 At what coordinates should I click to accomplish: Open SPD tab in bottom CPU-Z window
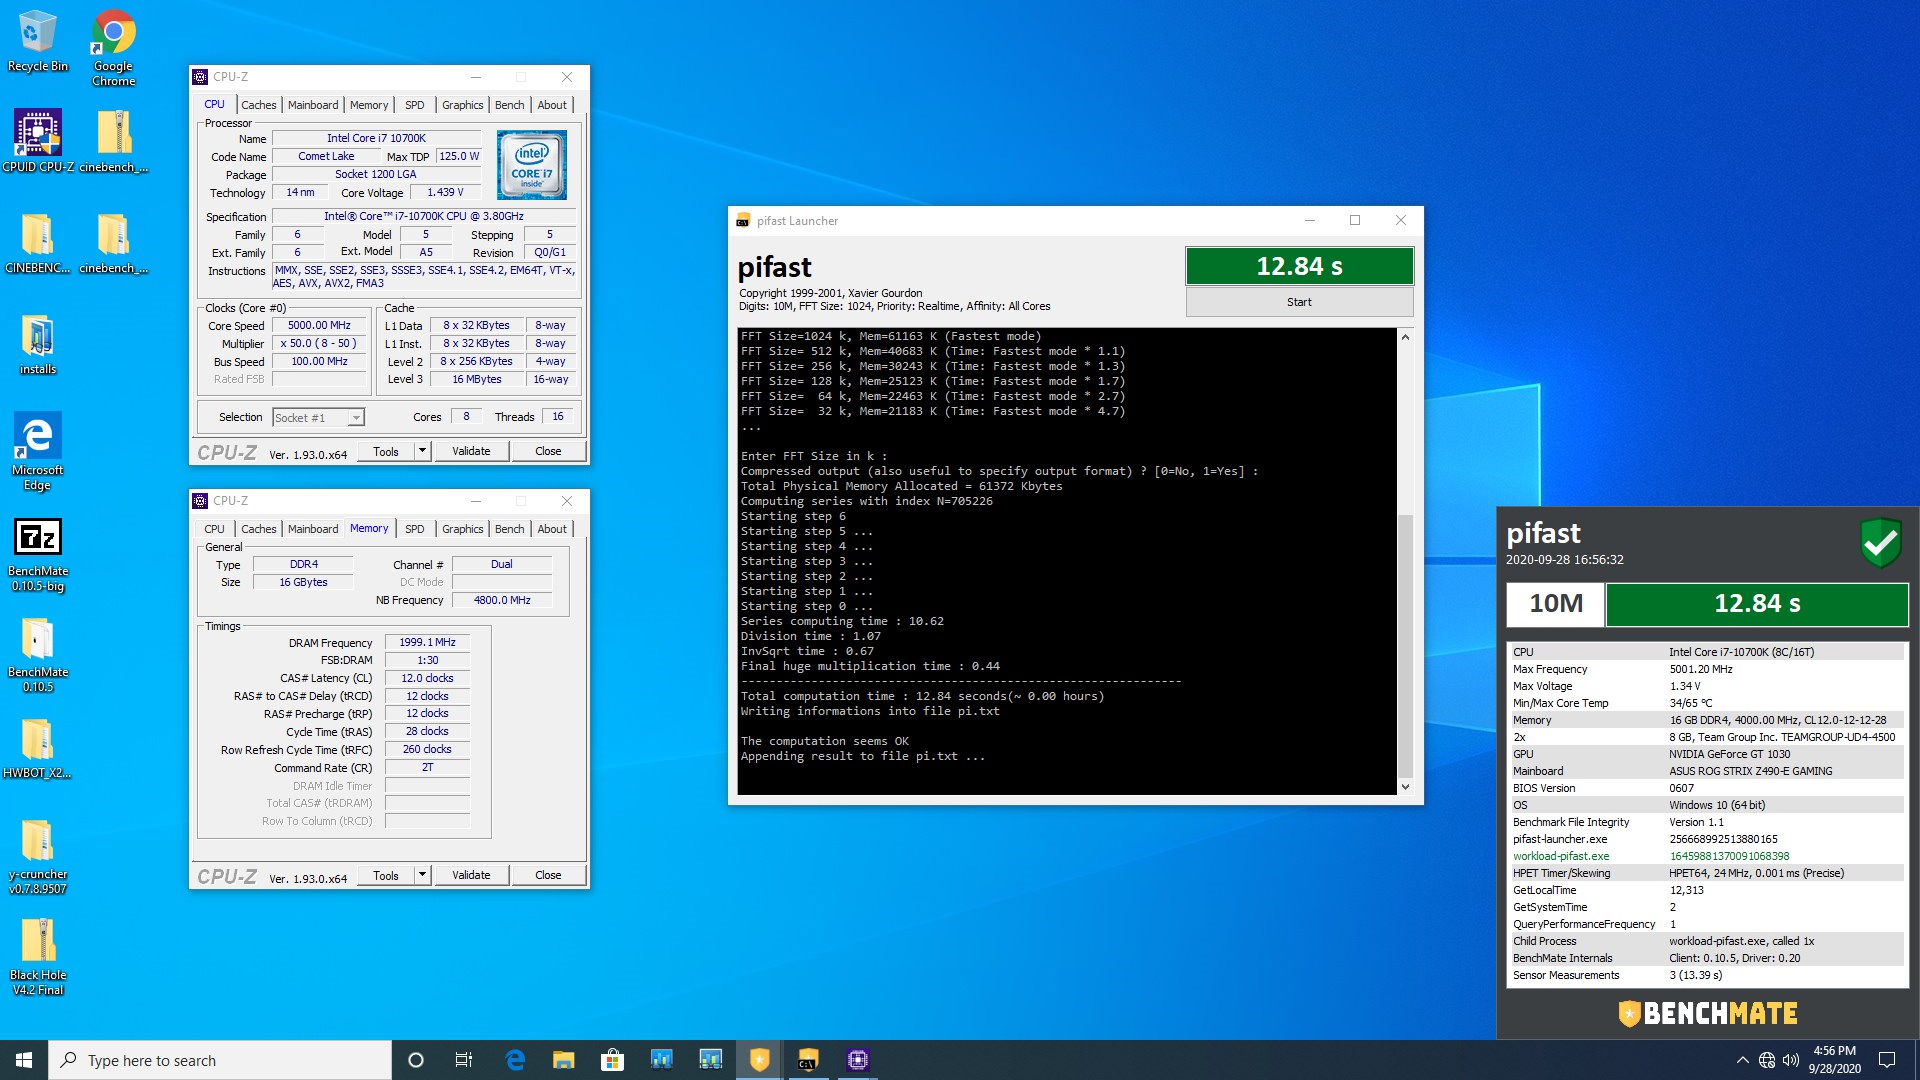tap(415, 529)
